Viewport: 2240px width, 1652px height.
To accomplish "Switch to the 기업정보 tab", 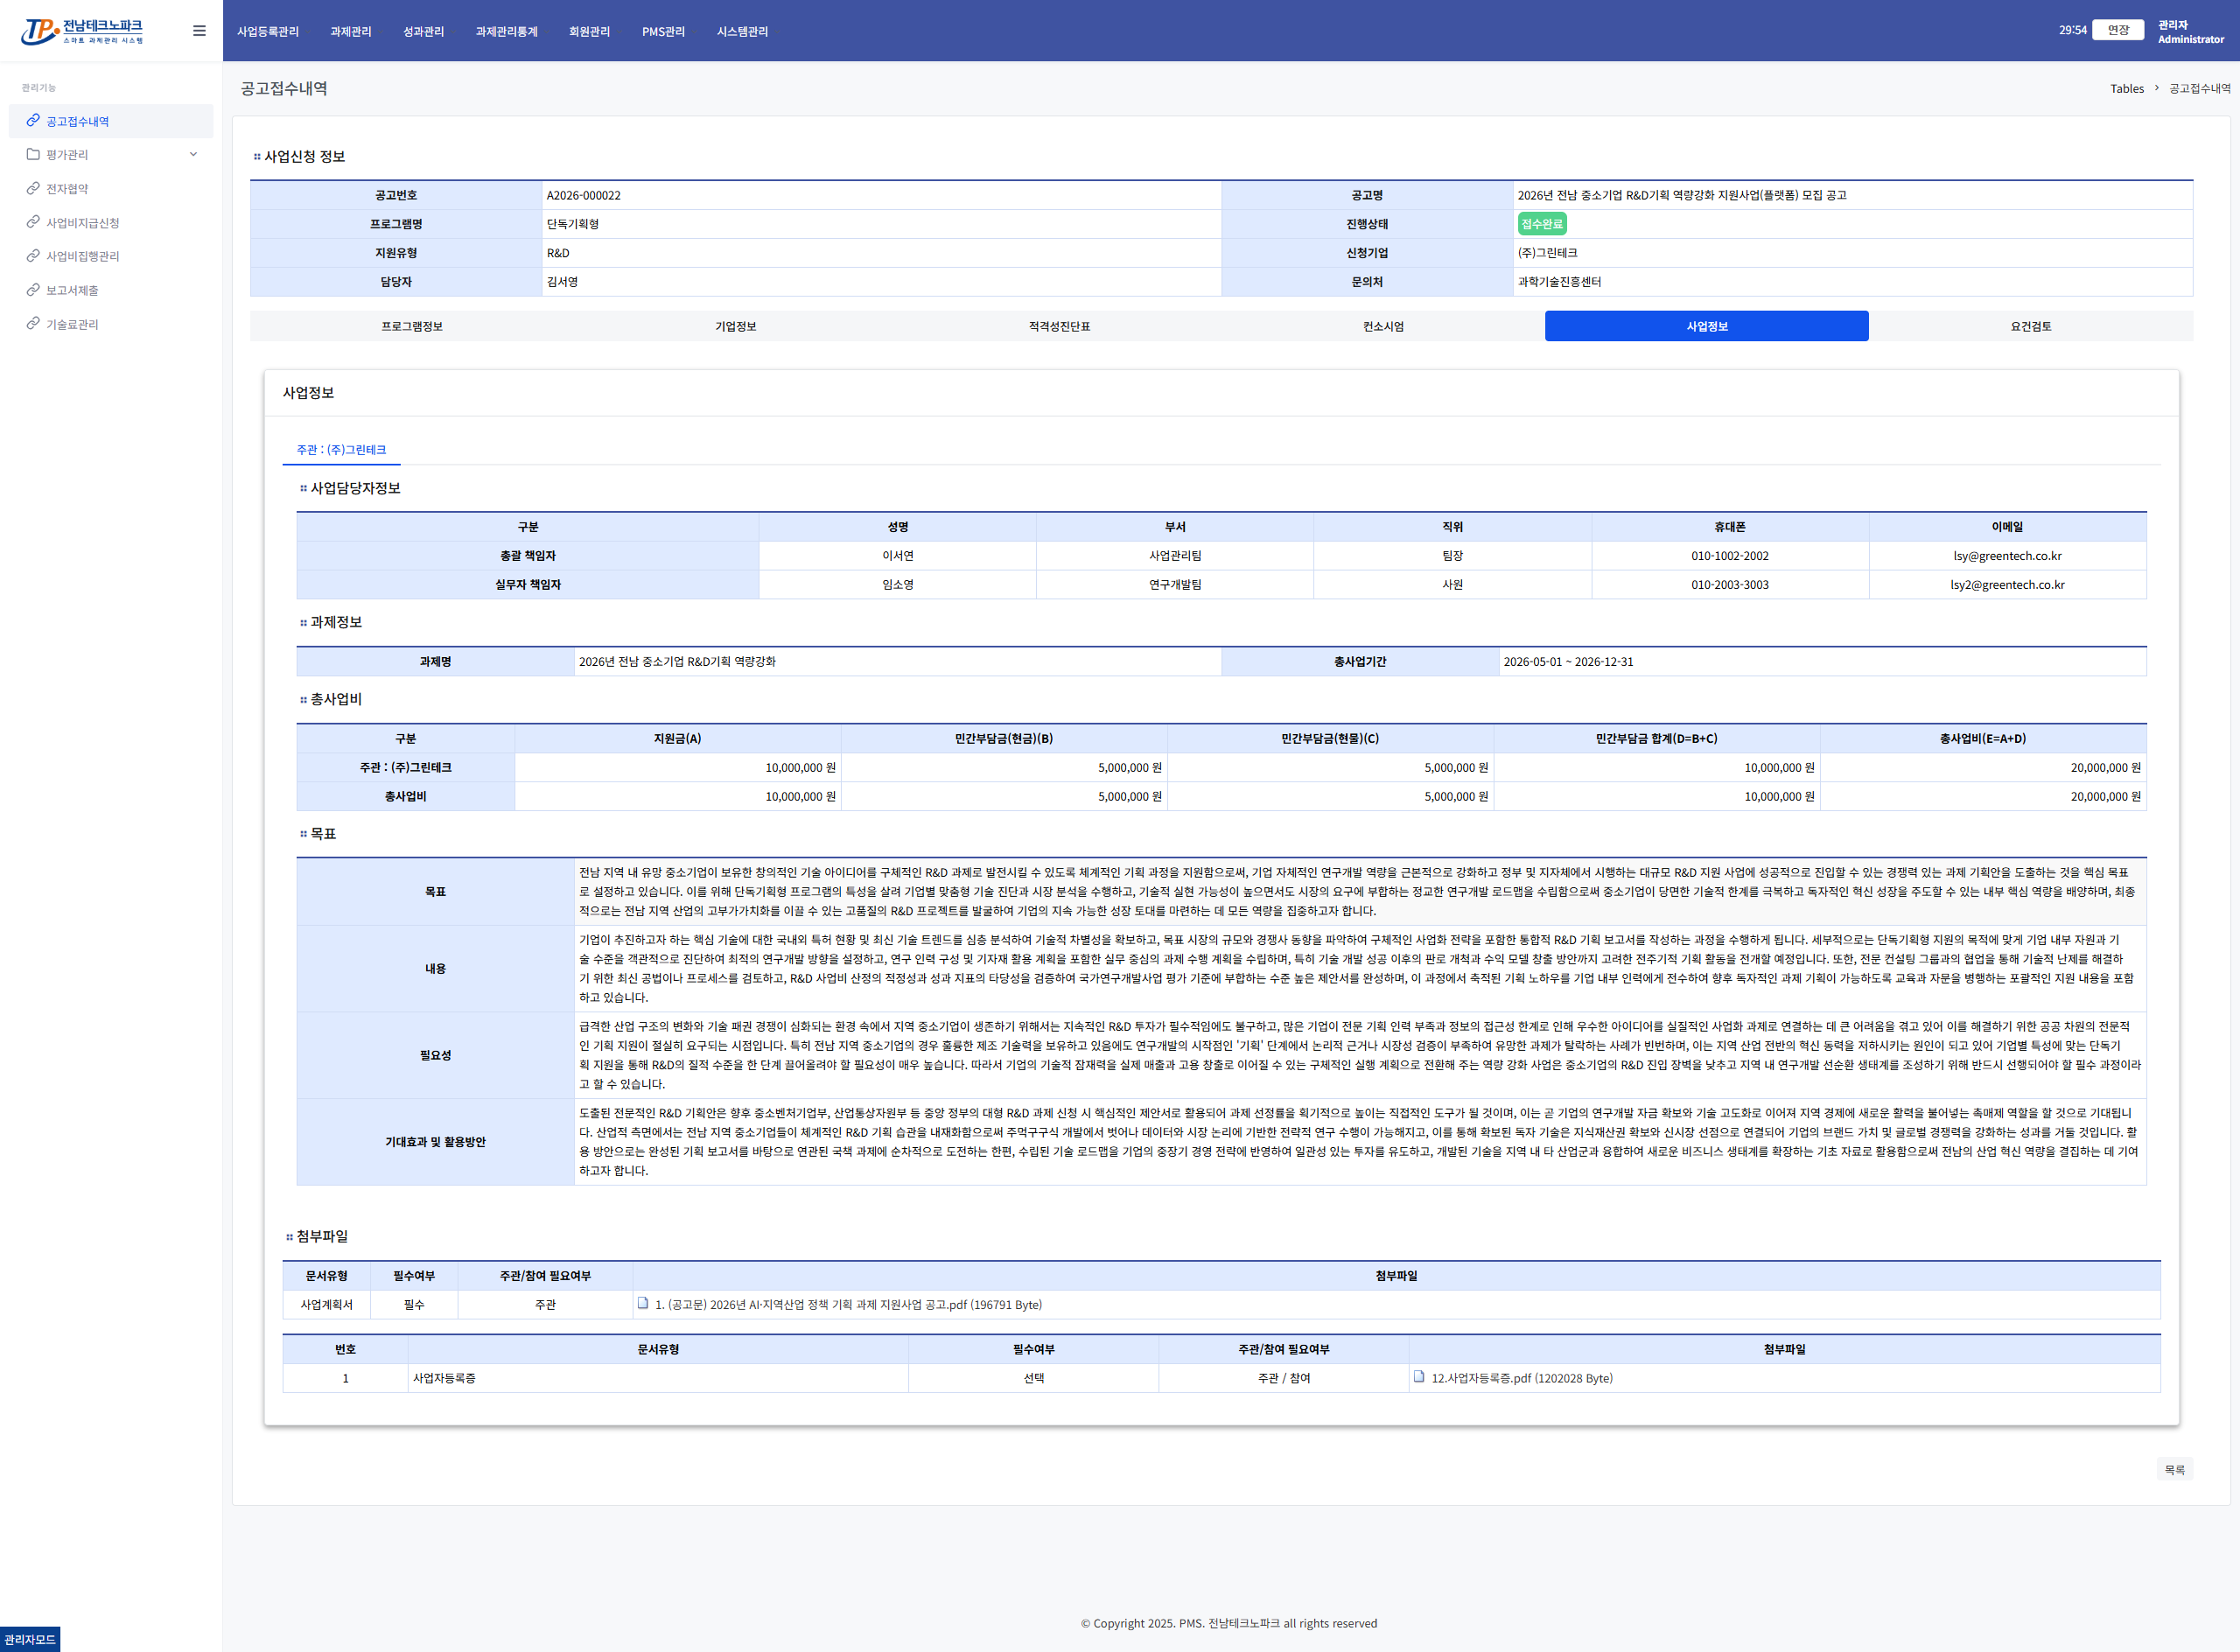I will pyautogui.click(x=736, y=326).
